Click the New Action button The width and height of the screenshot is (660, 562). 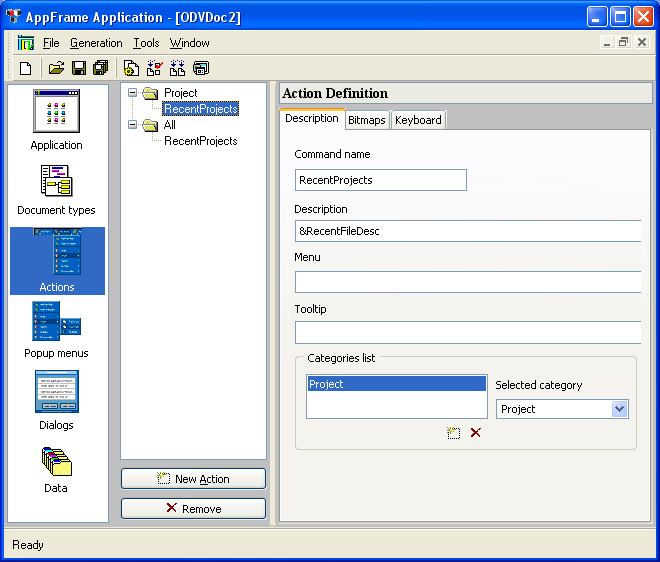(x=193, y=479)
